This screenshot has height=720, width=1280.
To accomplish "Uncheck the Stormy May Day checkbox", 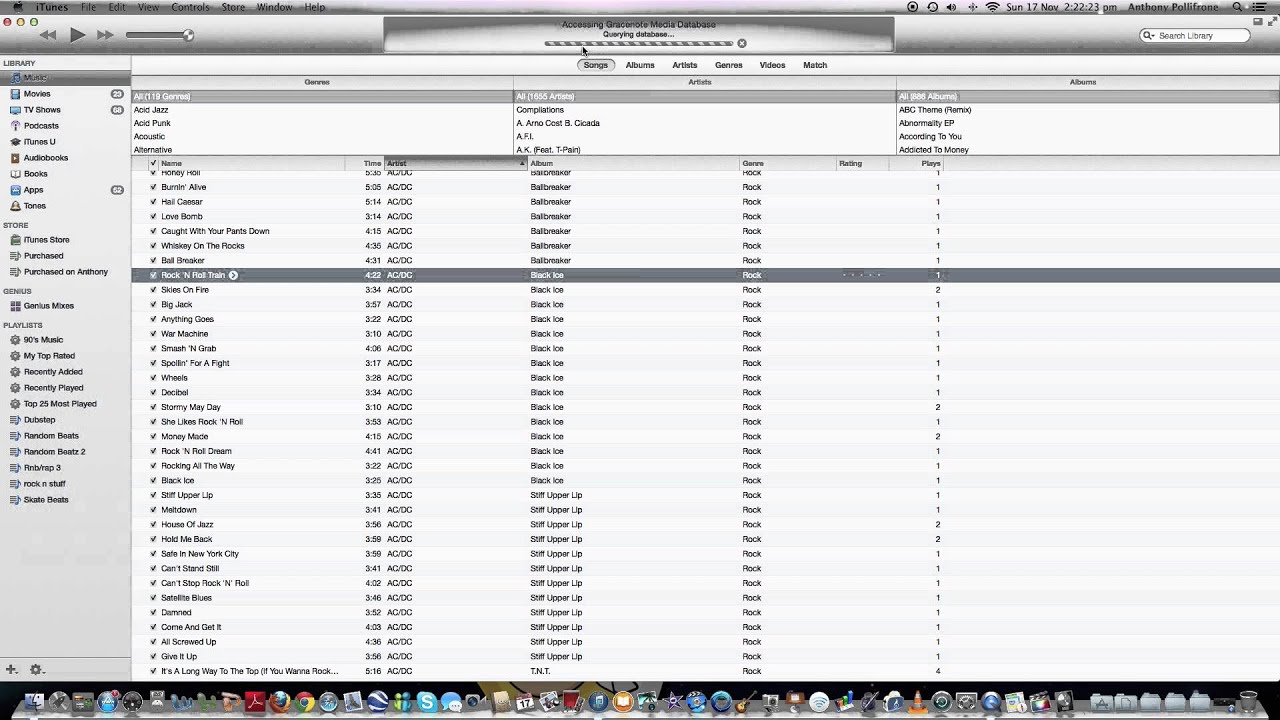I will click(153, 407).
